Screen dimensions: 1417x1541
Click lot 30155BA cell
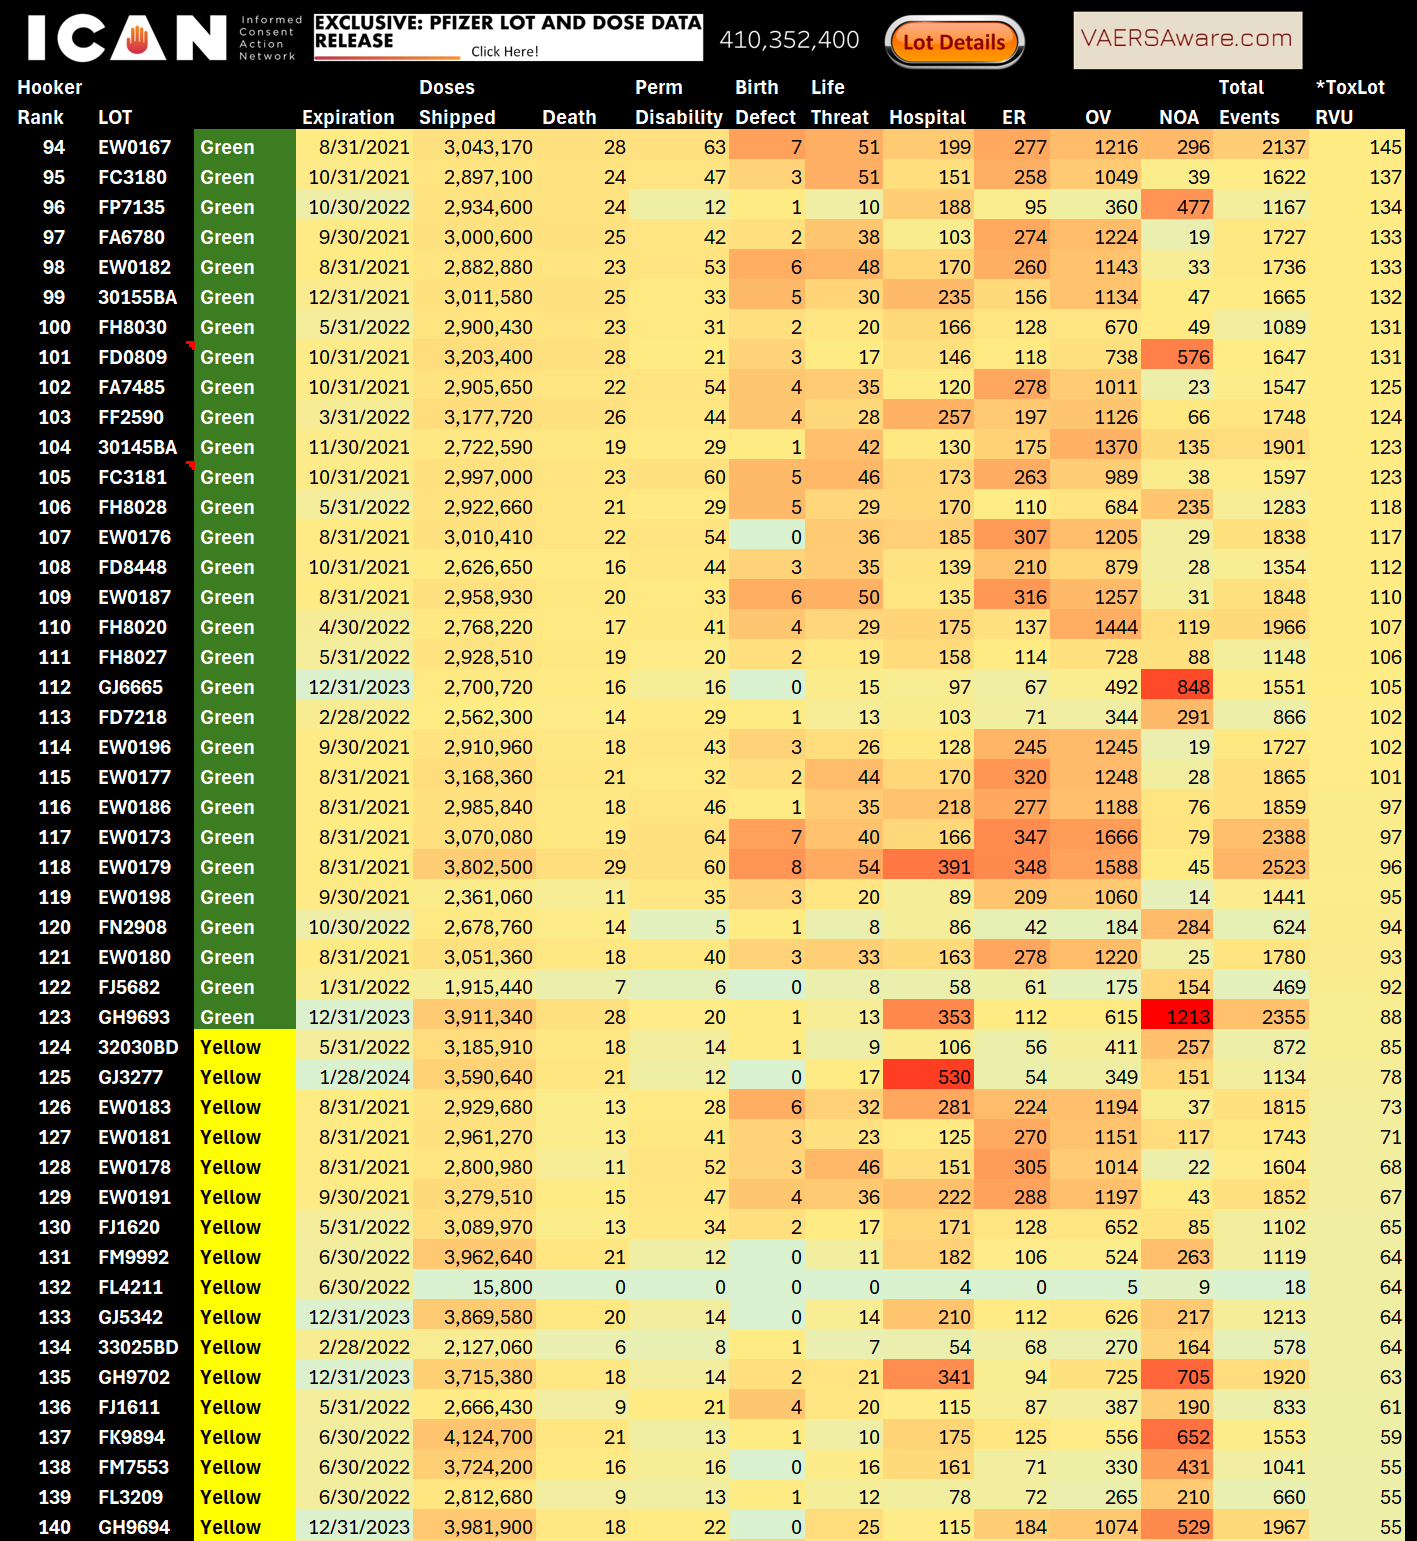click(137, 297)
